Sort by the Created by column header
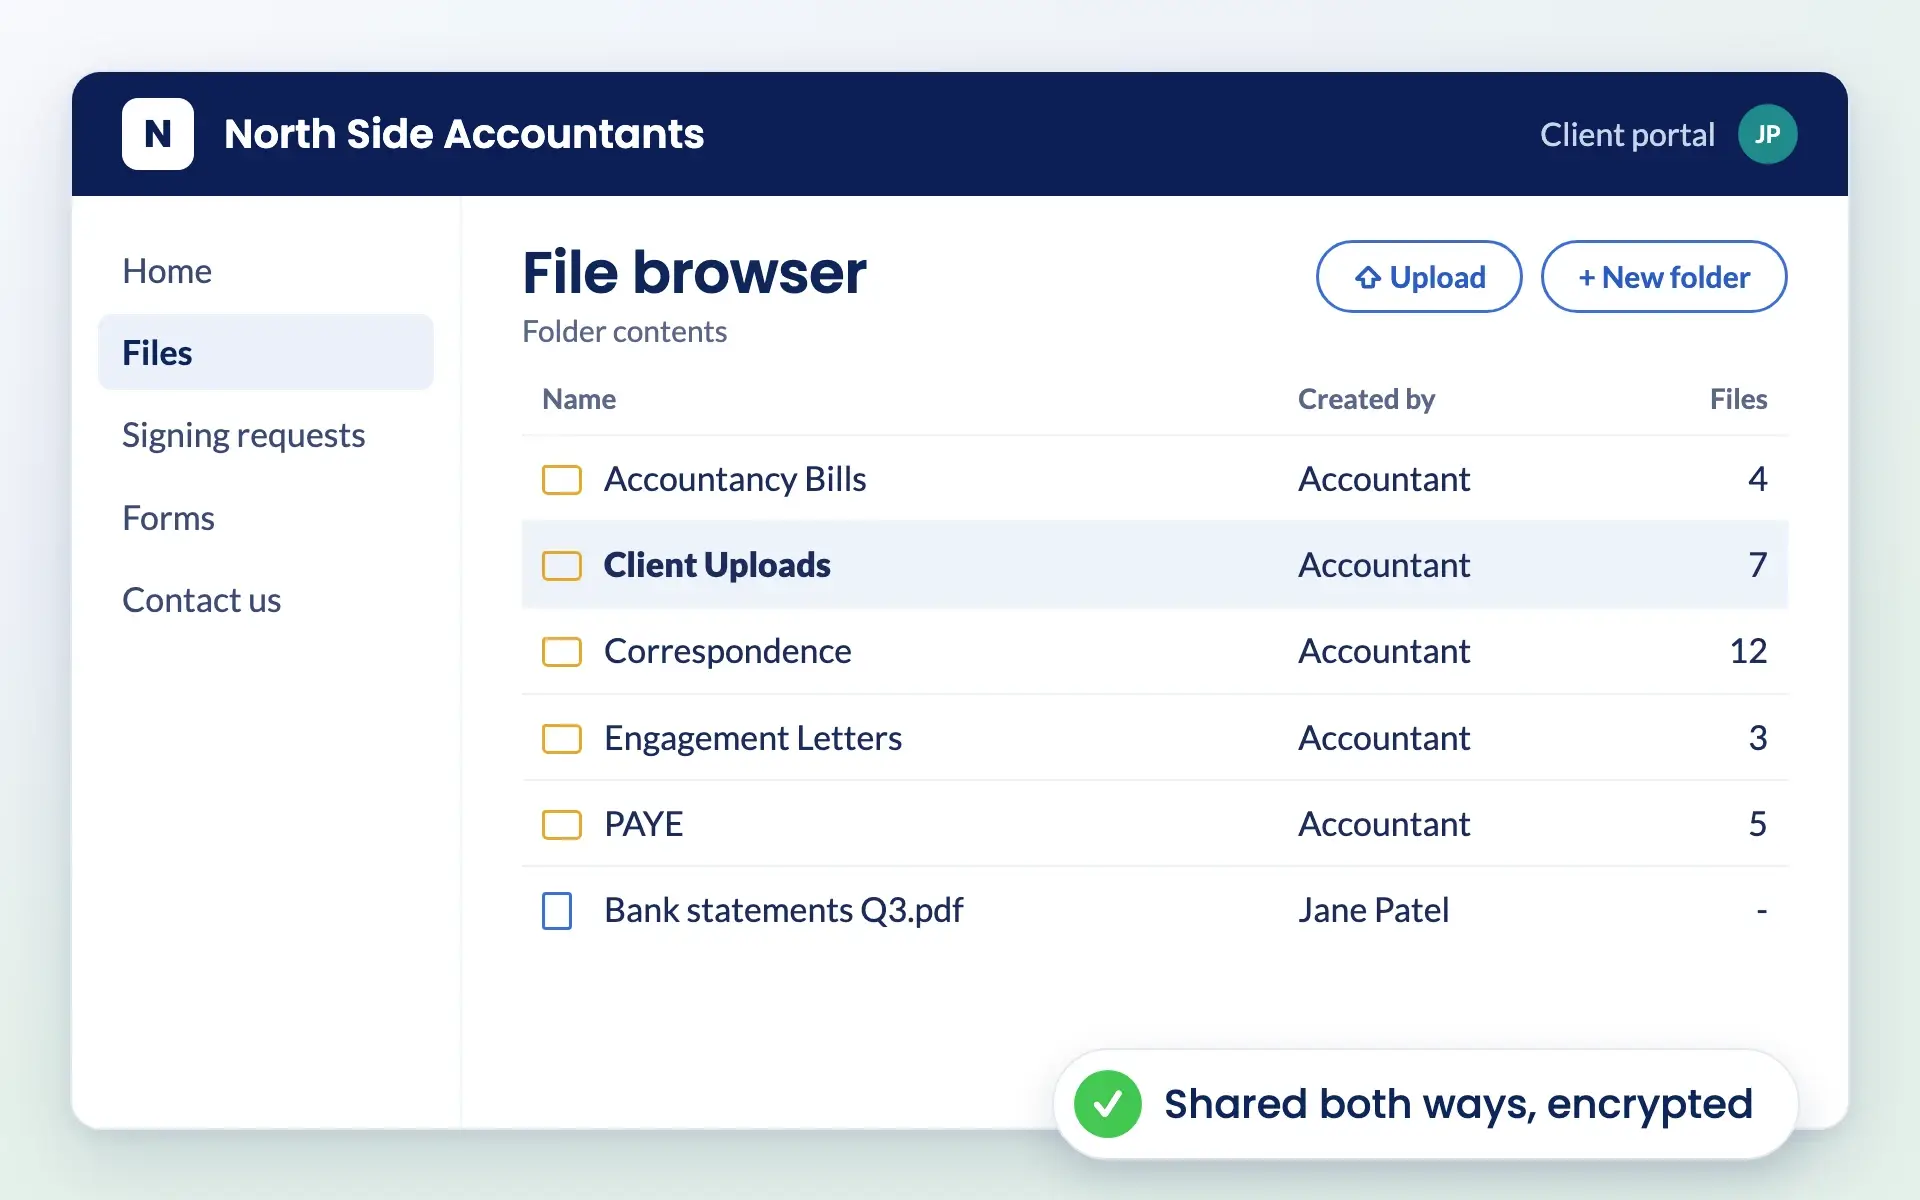Screen dimensions: 1920x1200 pos(1366,399)
